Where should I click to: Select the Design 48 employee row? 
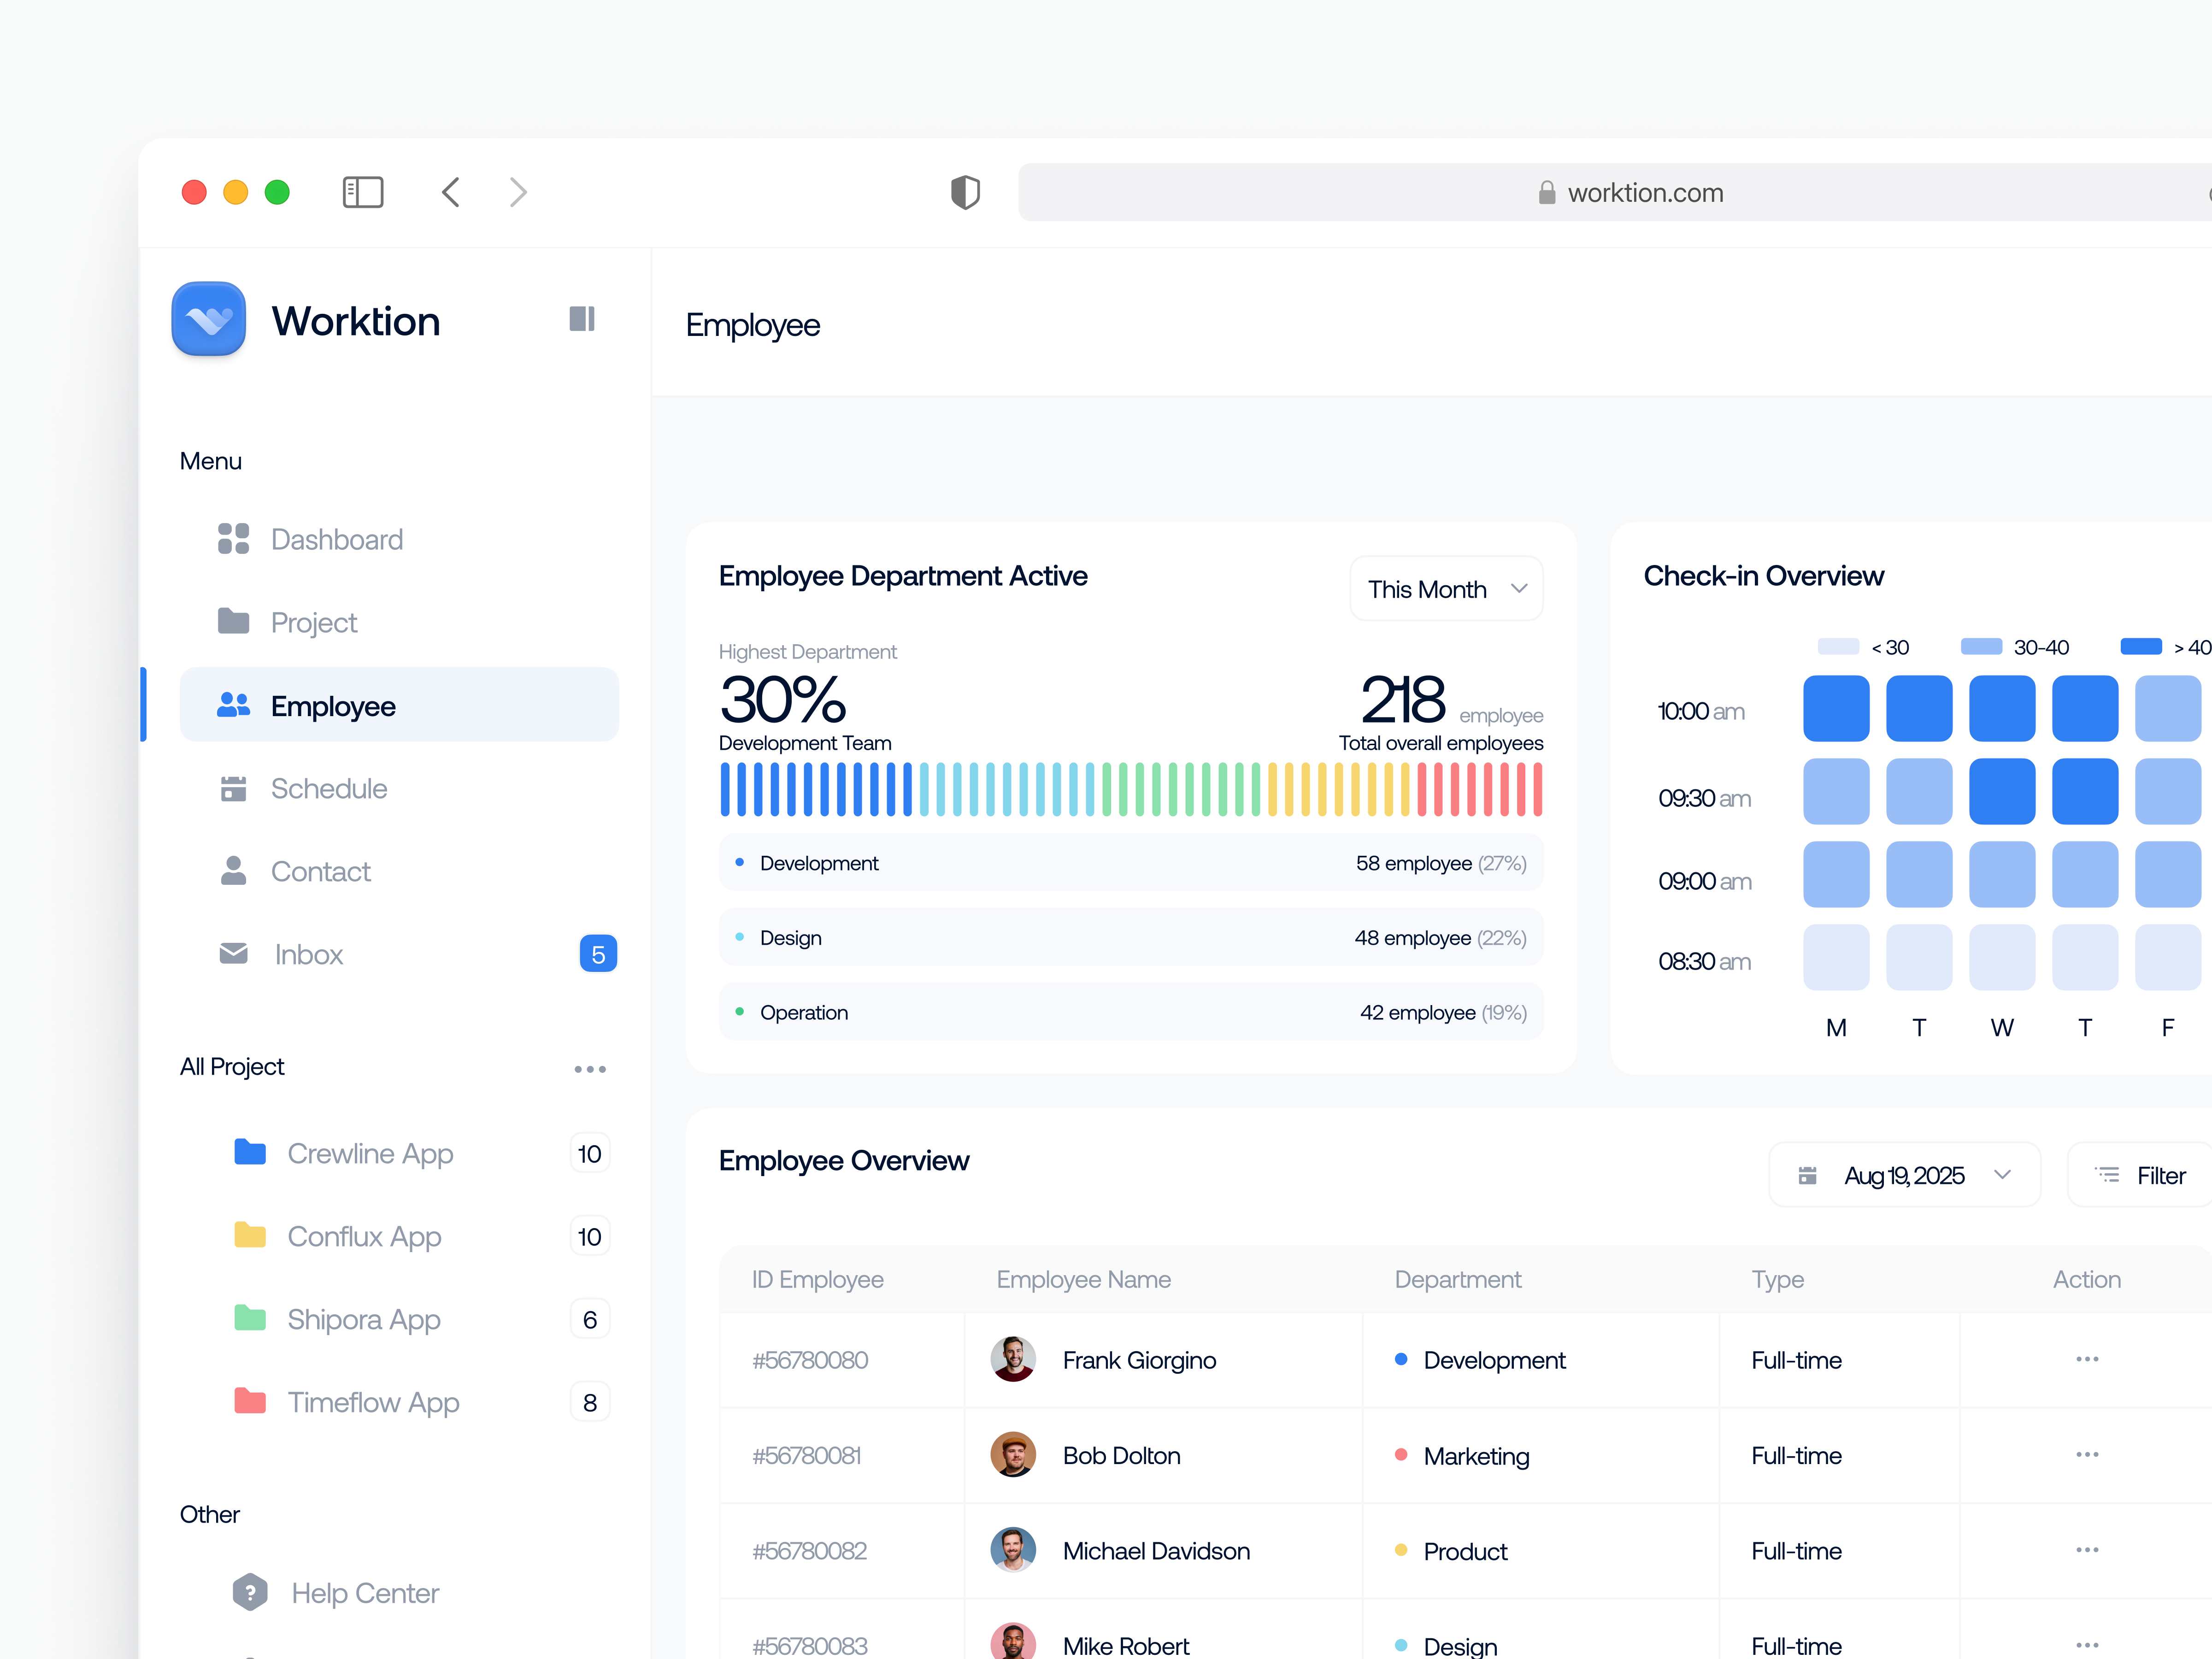(1130, 937)
